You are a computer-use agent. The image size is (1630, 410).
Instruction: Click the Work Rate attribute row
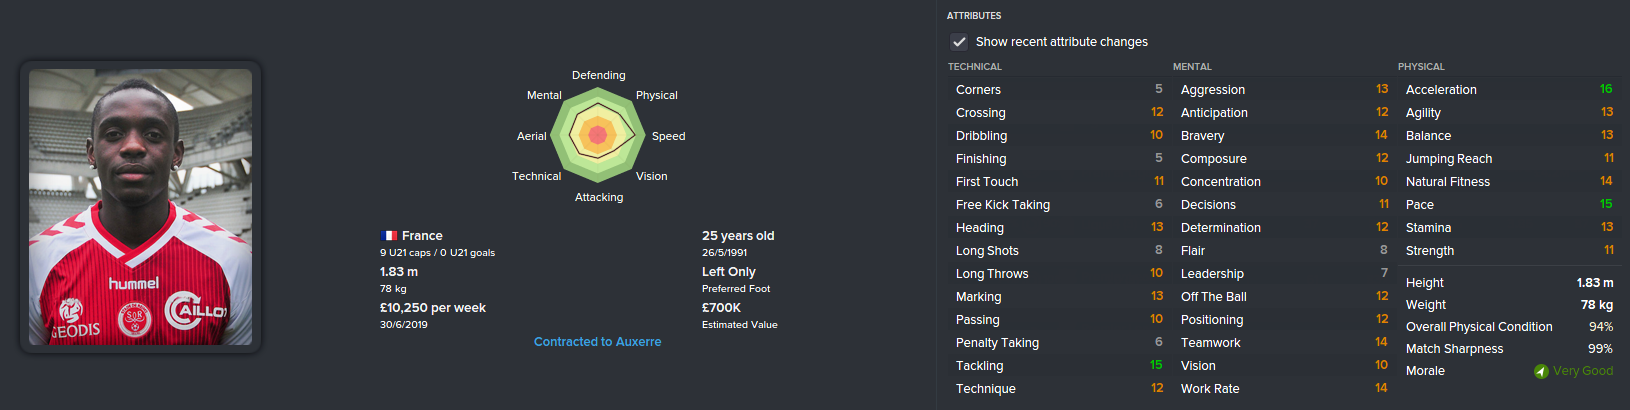click(1283, 389)
